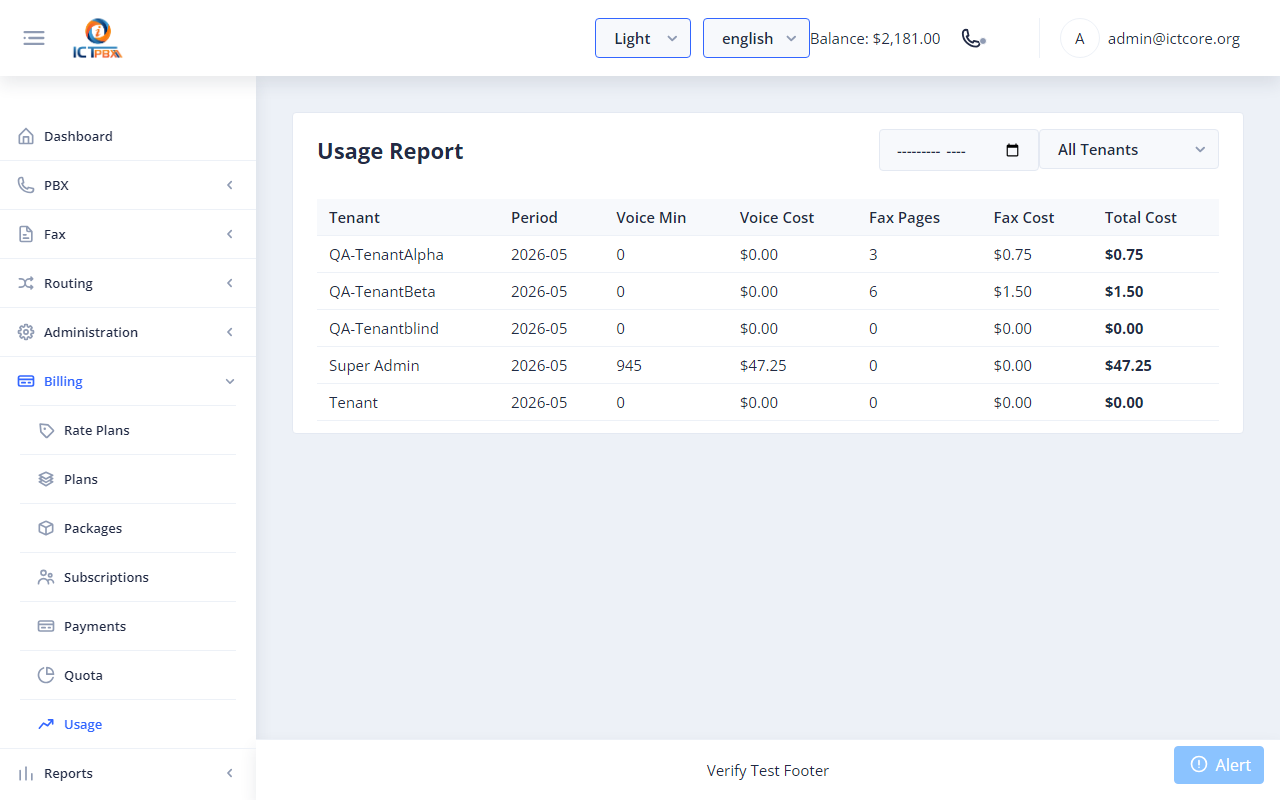Image resolution: width=1280 pixels, height=800 pixels.
Task: Click the Payments card icon
Action: pos(46,626)
